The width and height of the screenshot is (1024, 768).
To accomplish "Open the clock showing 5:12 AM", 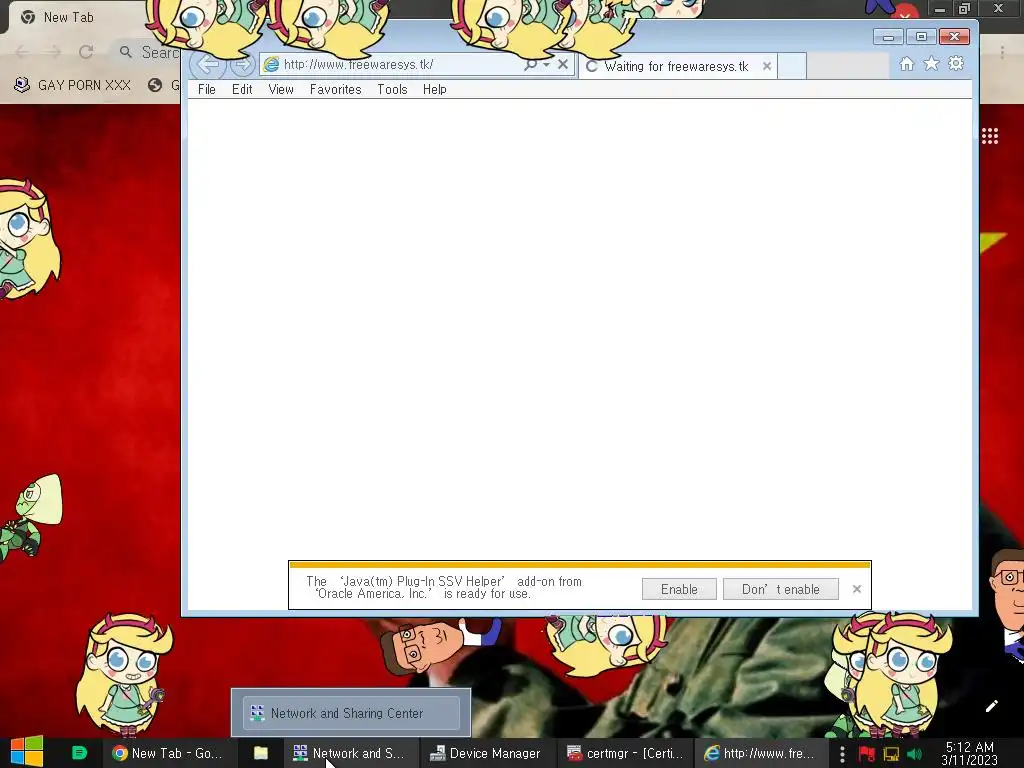I will (970, 753).
